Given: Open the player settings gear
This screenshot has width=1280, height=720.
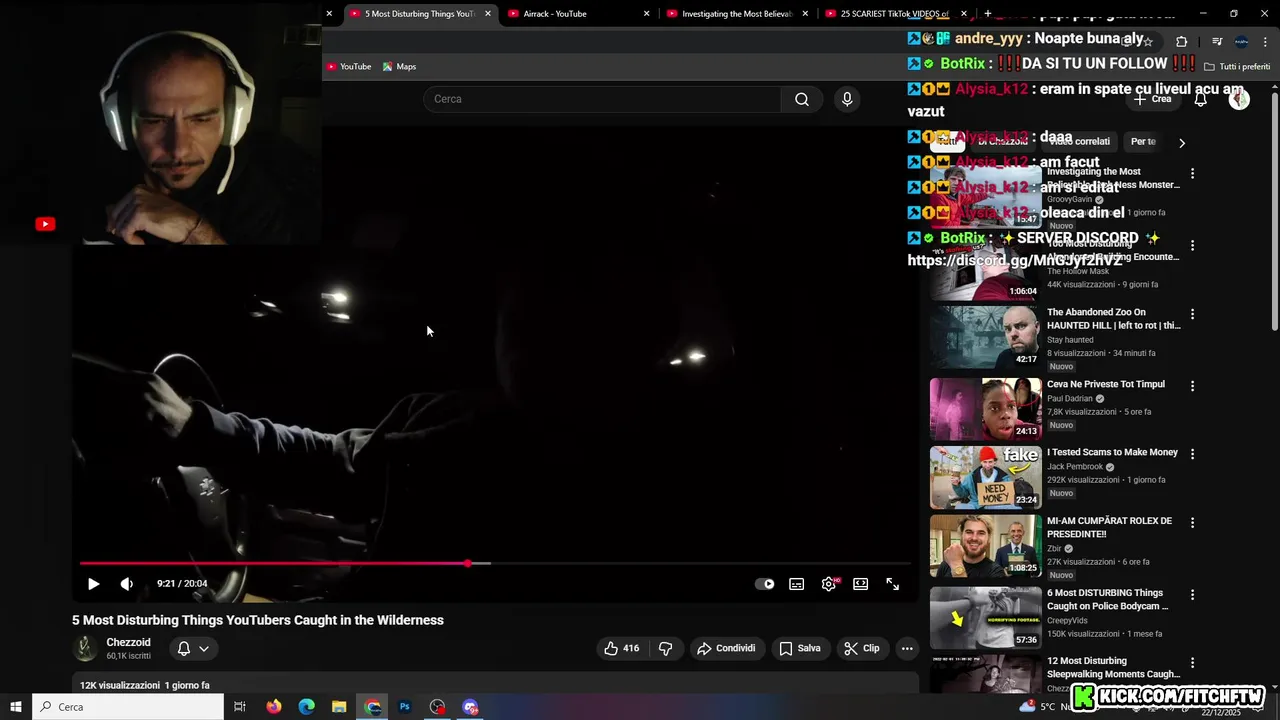Looking at the screenshot, I should (829, 584).
